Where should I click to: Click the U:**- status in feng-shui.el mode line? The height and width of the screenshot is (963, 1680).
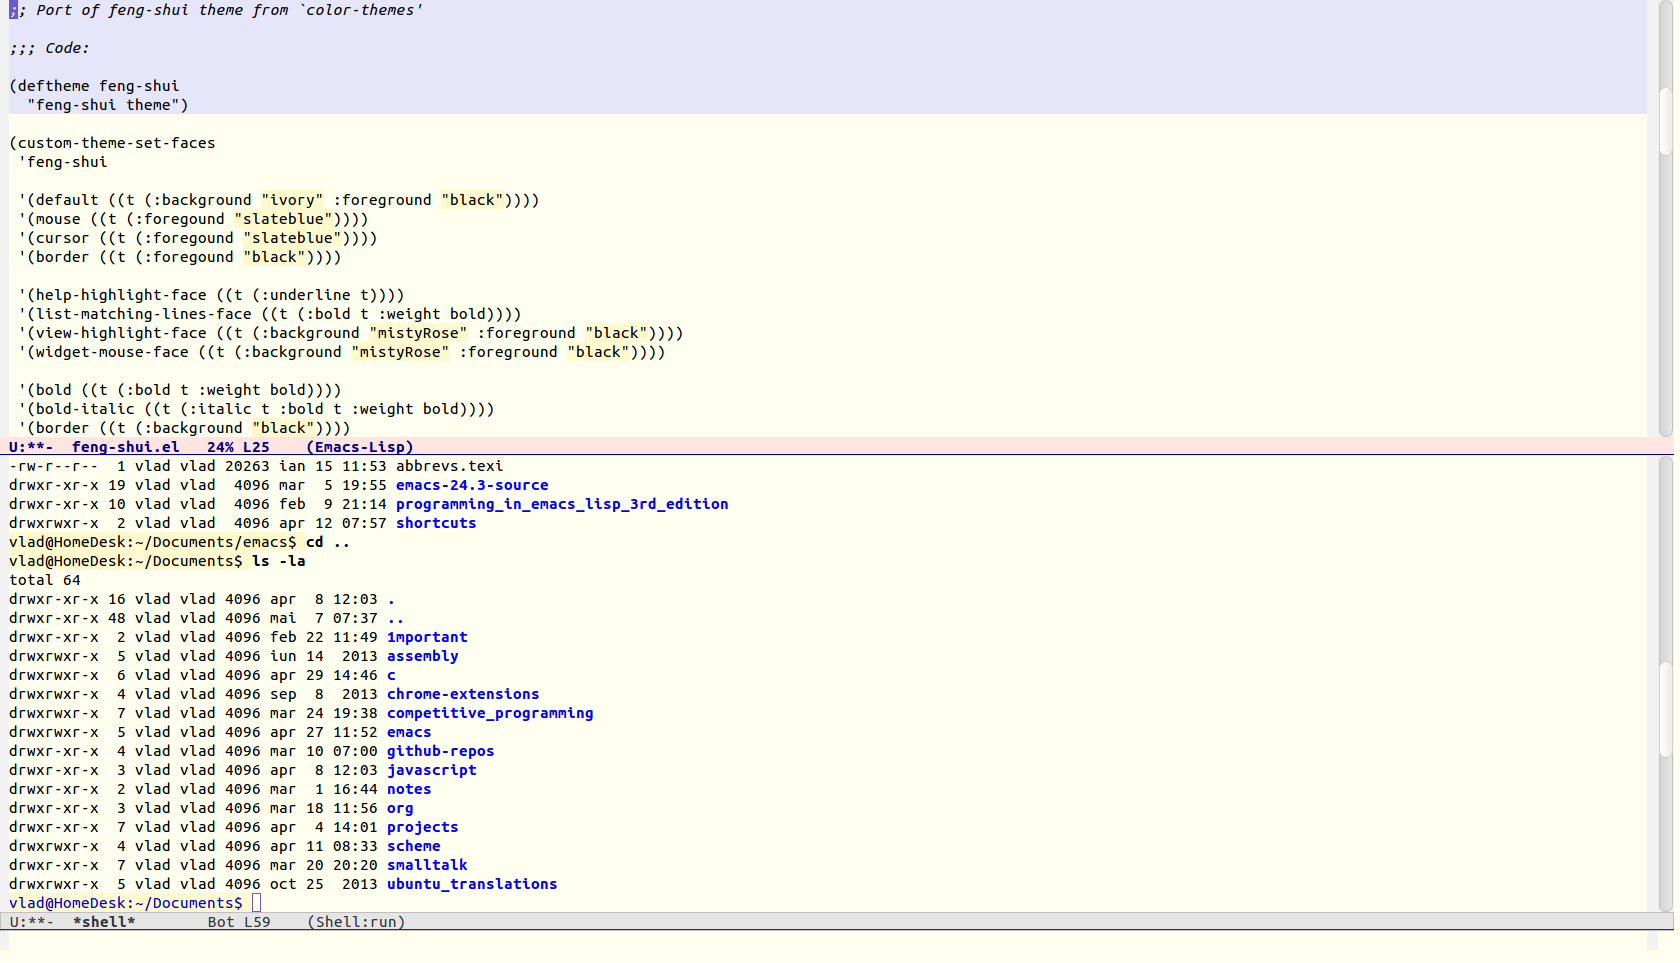(x=31, y=447)
